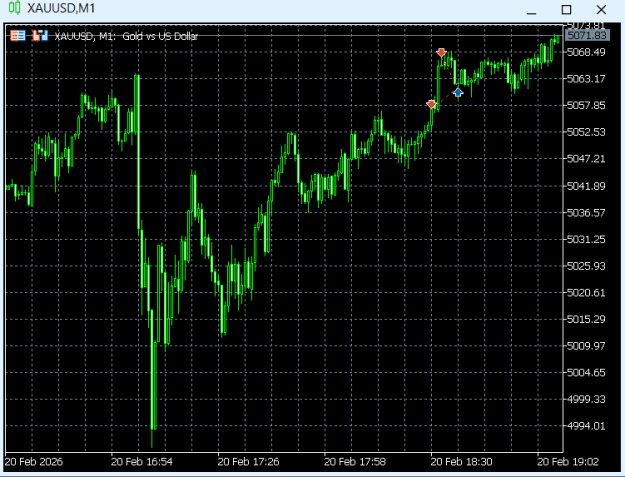Click the chart window candlestick icon in title bar
This screenshot has height=477, width=625.
pos(14,8)
